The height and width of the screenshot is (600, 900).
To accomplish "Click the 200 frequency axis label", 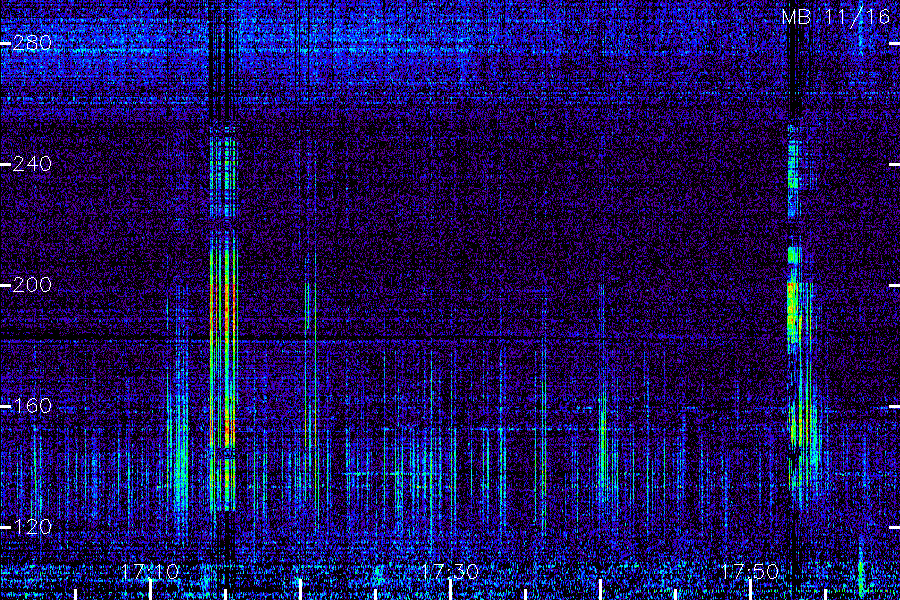I will (x=32, y=285).
